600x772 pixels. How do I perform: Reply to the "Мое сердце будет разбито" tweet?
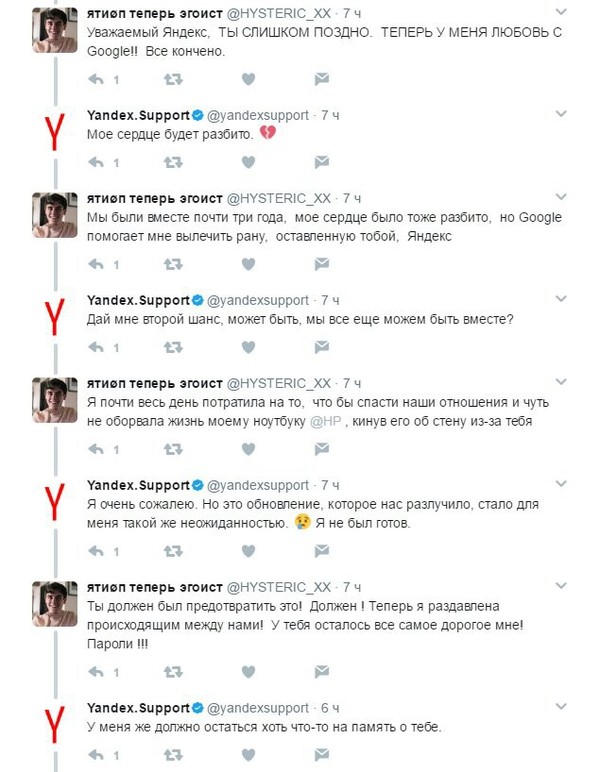coord(97,161)
